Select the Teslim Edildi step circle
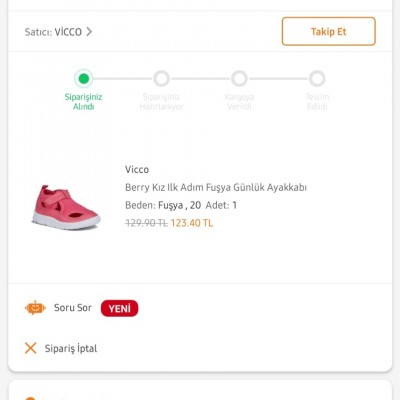The image size is (400, 400). (317, 79)
